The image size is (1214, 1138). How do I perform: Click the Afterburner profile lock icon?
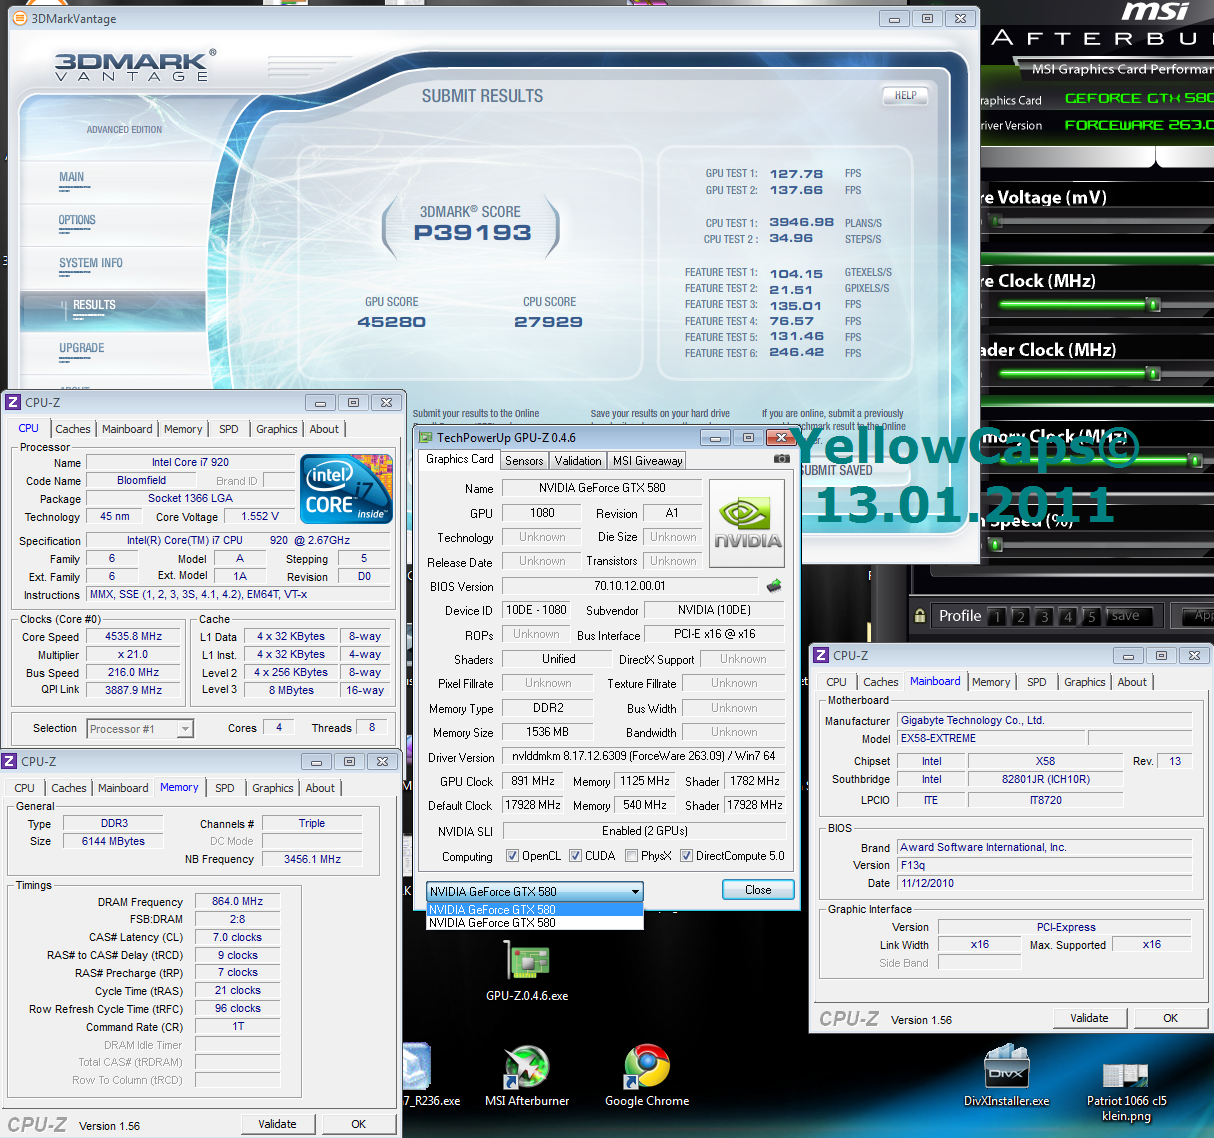pos(919,615)
